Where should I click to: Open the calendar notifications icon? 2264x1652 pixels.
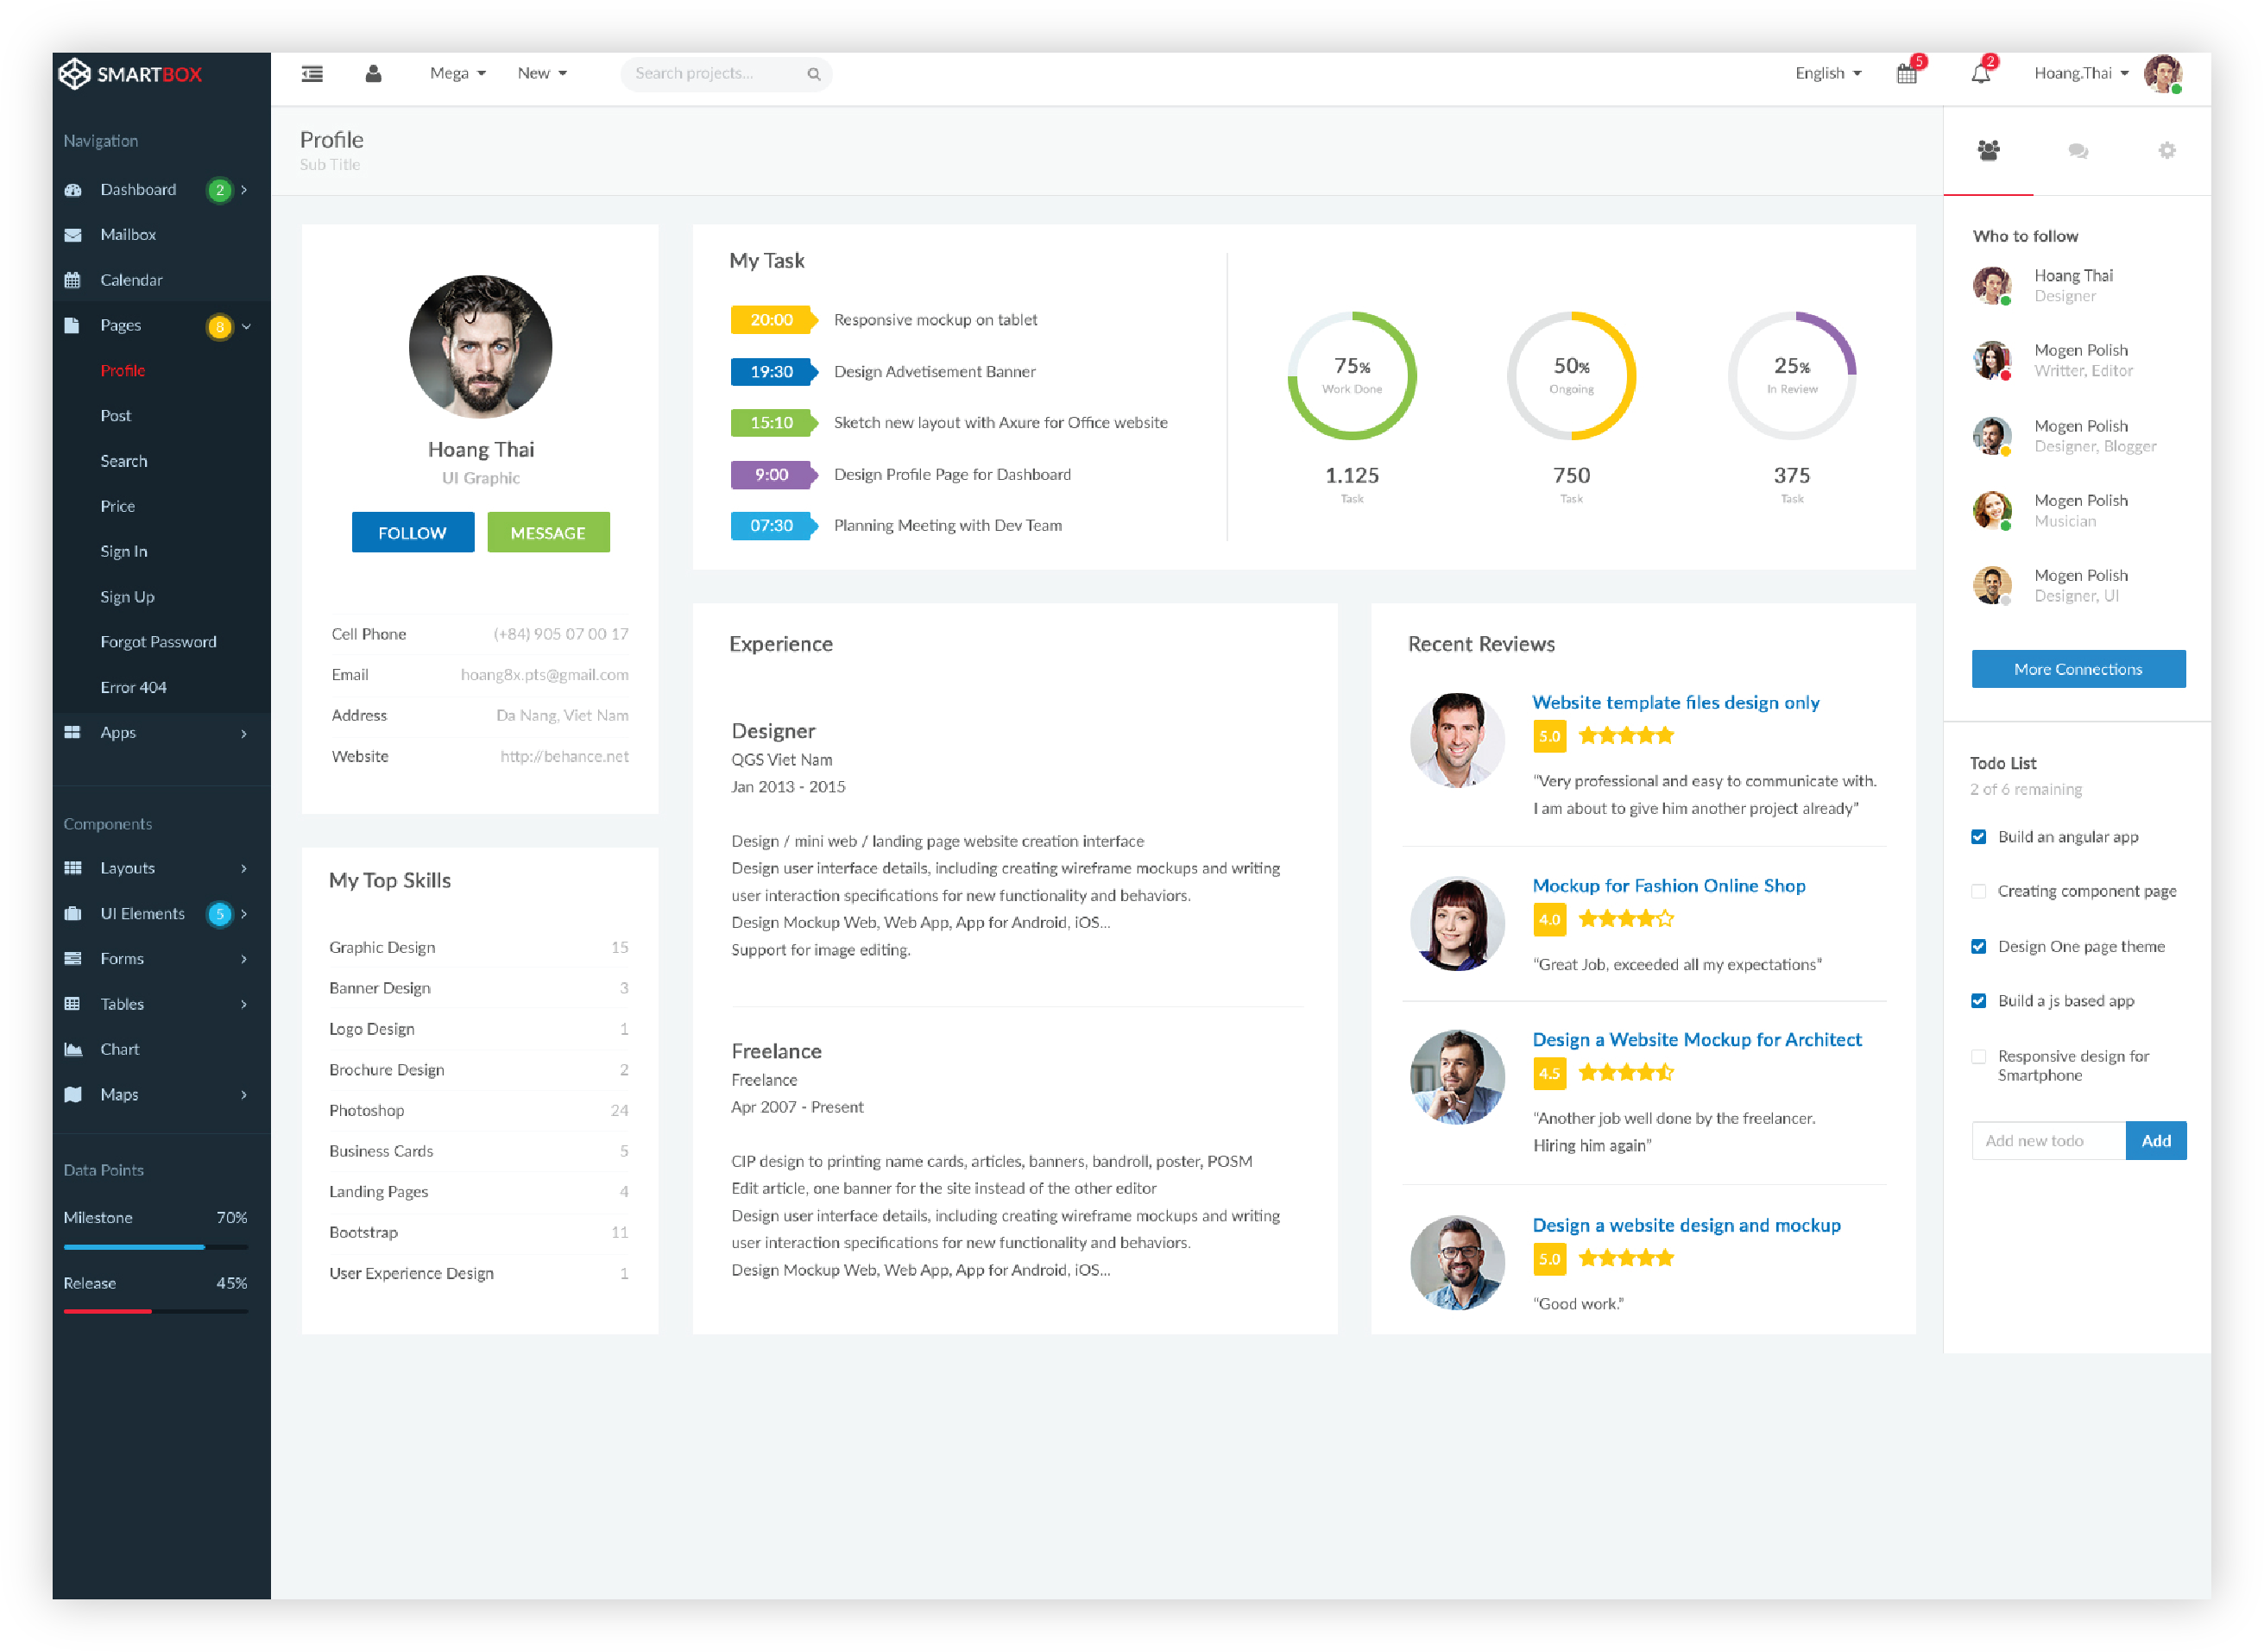click(1907, 74)
